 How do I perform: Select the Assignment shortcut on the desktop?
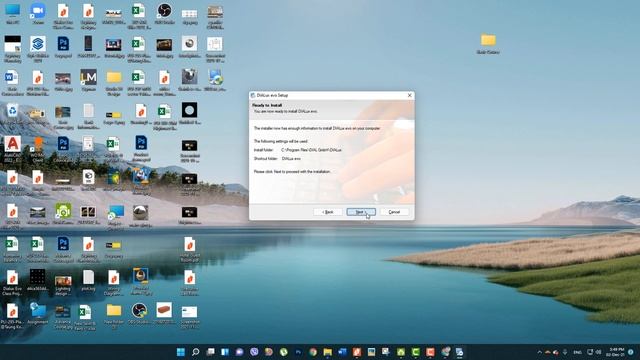[38, 313]
